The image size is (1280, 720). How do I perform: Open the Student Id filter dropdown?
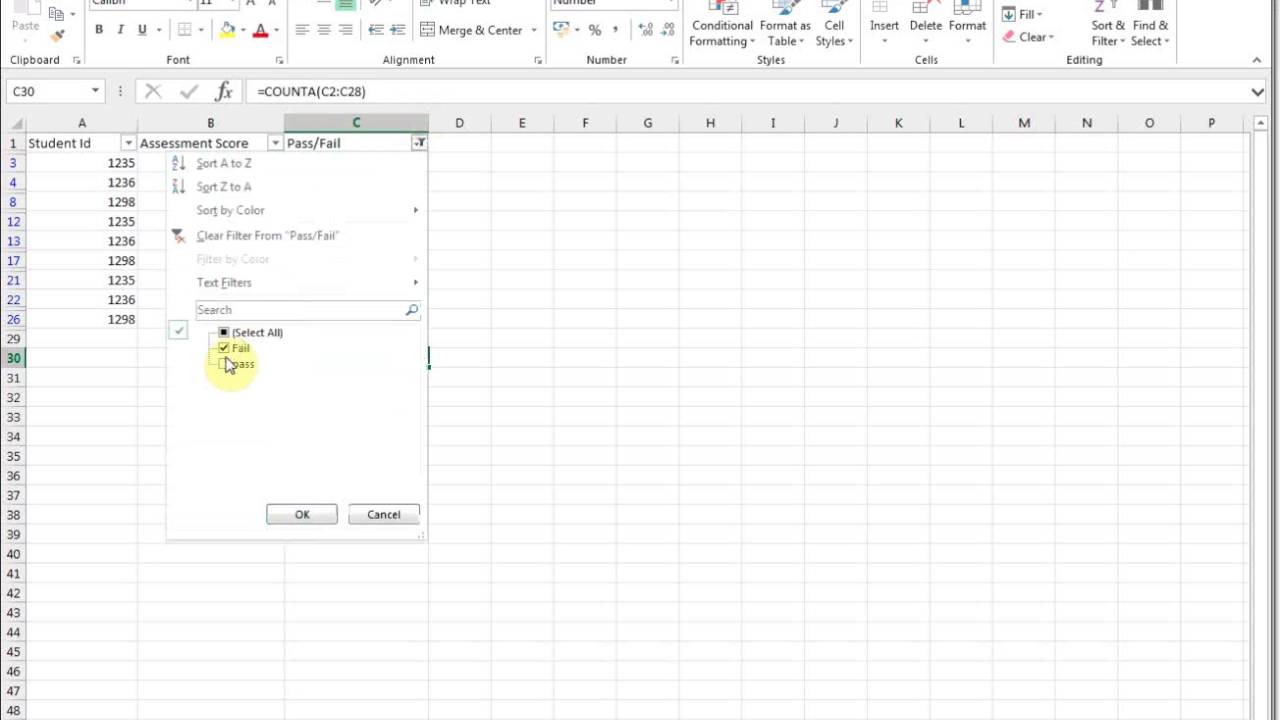point(128,143)
